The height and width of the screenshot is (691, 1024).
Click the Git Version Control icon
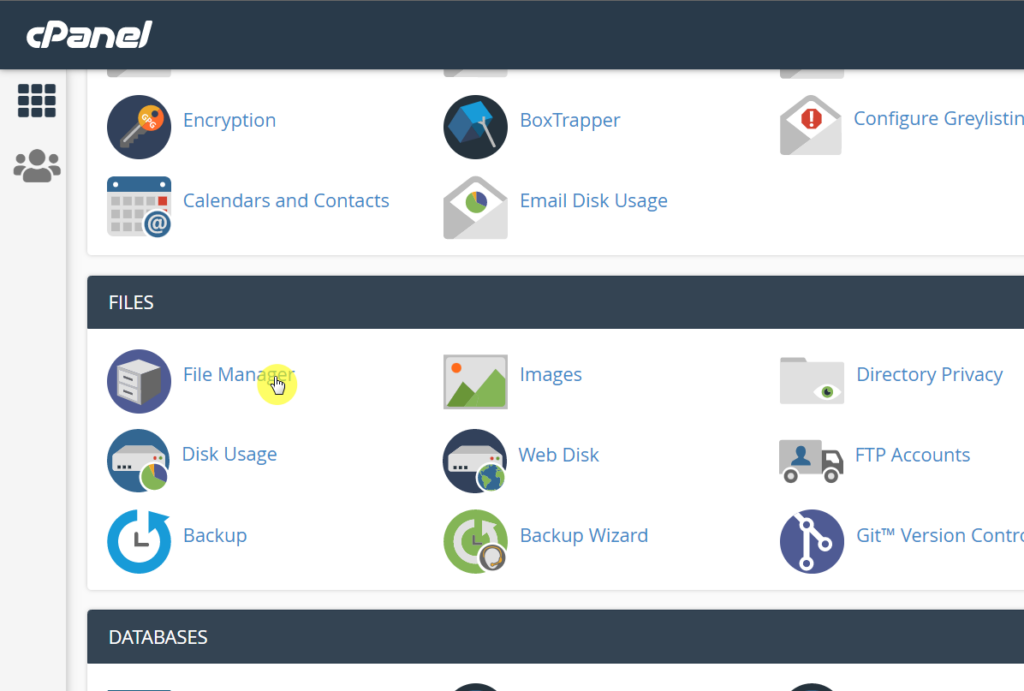pyautogui.click(x=812, y=541)
